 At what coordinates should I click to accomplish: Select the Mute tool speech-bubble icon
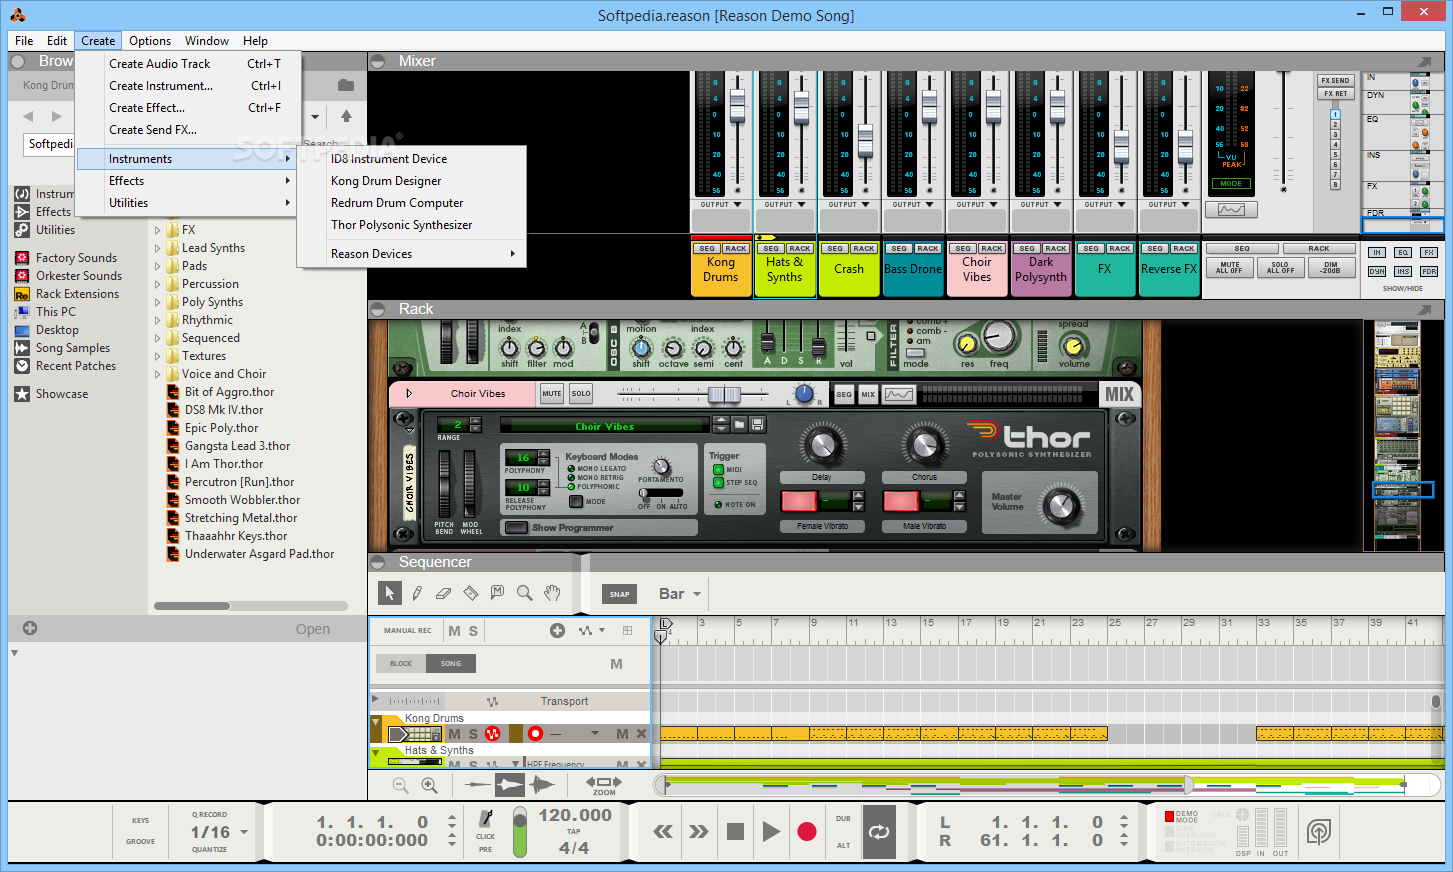(498, 593)
